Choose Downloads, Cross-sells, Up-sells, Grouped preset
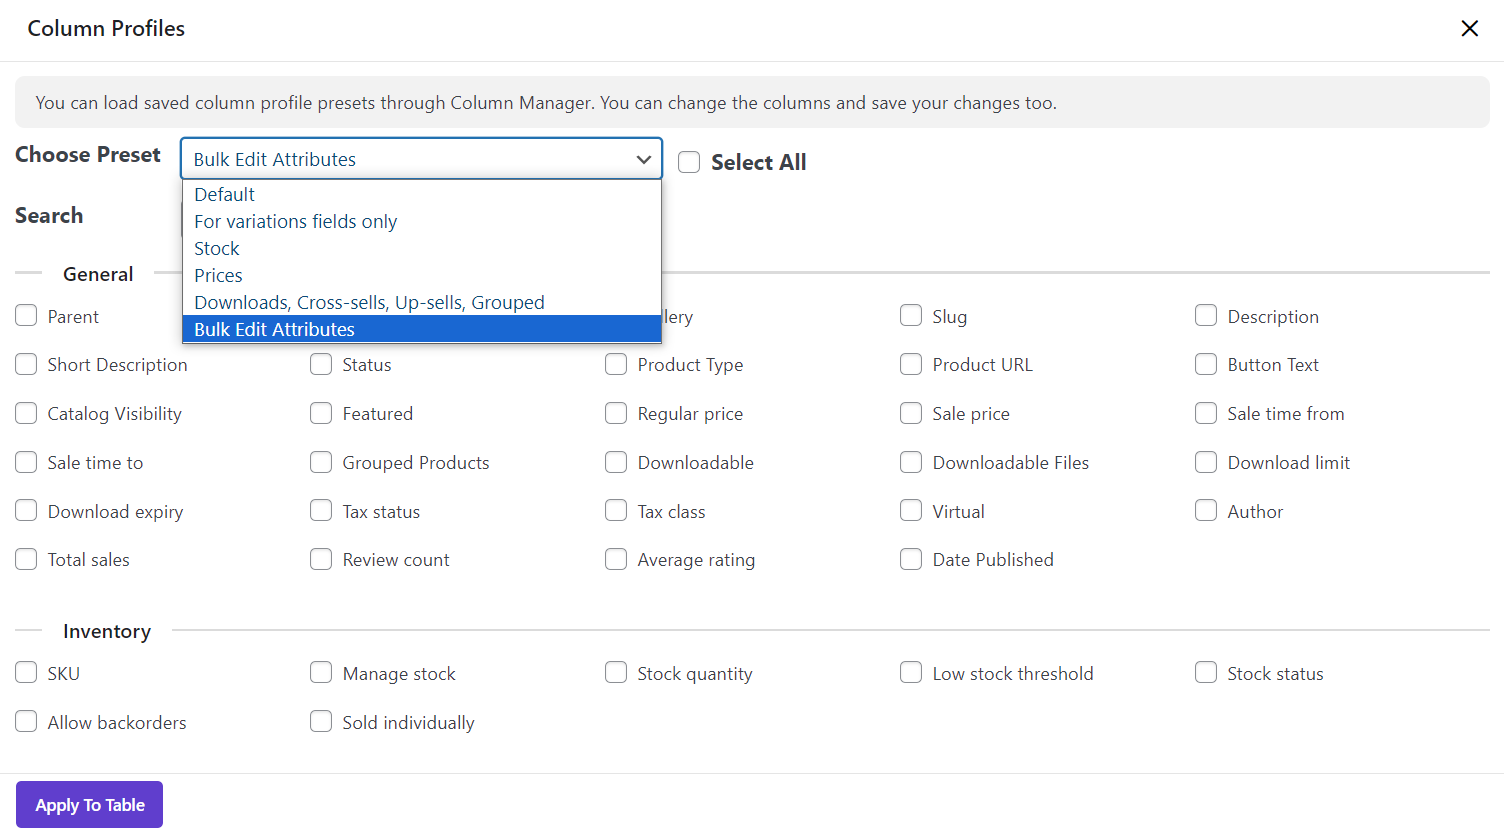The image size is (1504, 834). click(369, 302)
